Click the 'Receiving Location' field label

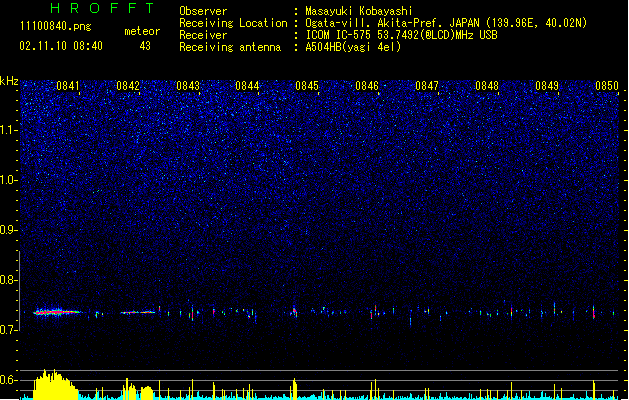coord(233,23)
